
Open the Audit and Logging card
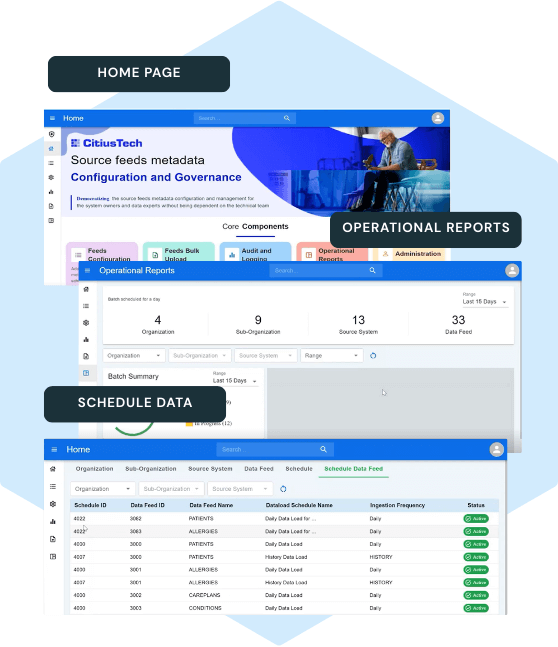click(255, 252)
